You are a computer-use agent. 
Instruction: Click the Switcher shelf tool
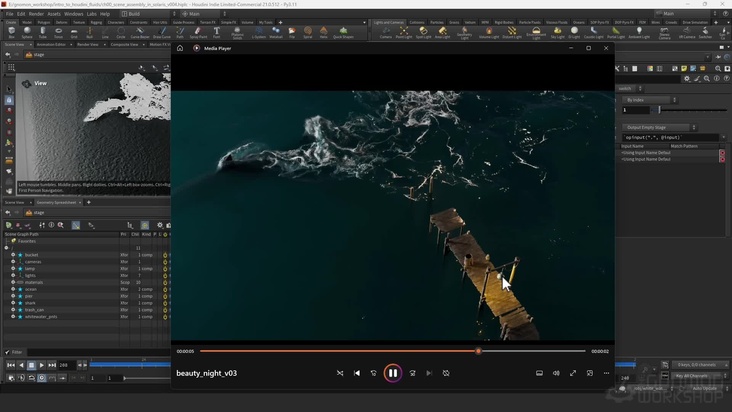tap(705, 32)
